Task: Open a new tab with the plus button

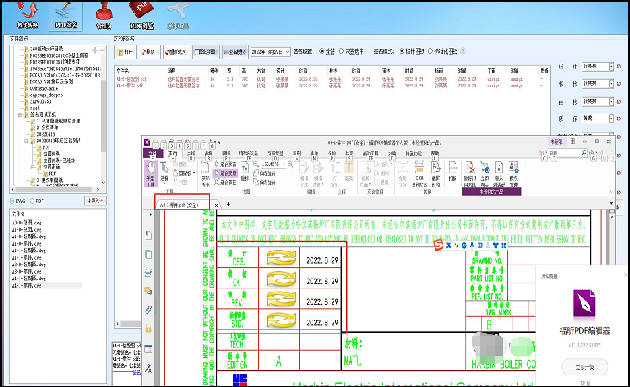Action: pyautogui.click(x=228, y=205)
